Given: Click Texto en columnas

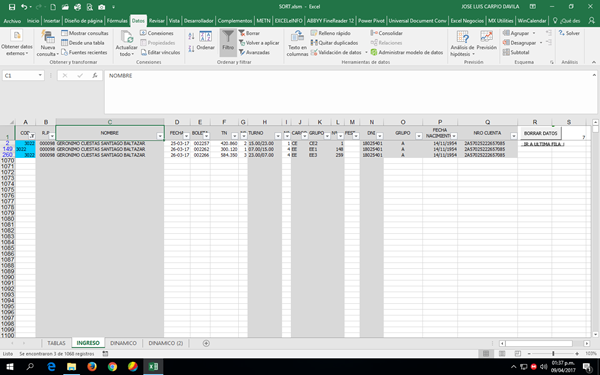Looking at the screenshot, I should [x=297, y=44].
